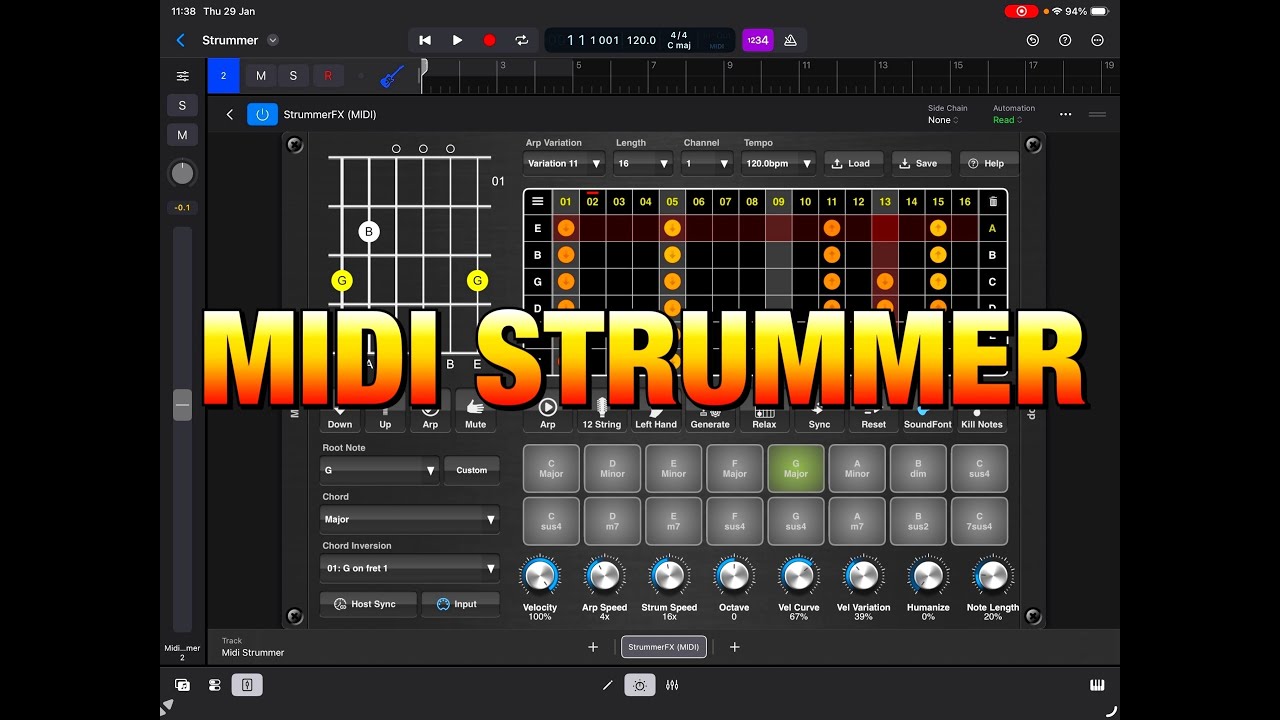Open the help question mark in top bar

1065,40
